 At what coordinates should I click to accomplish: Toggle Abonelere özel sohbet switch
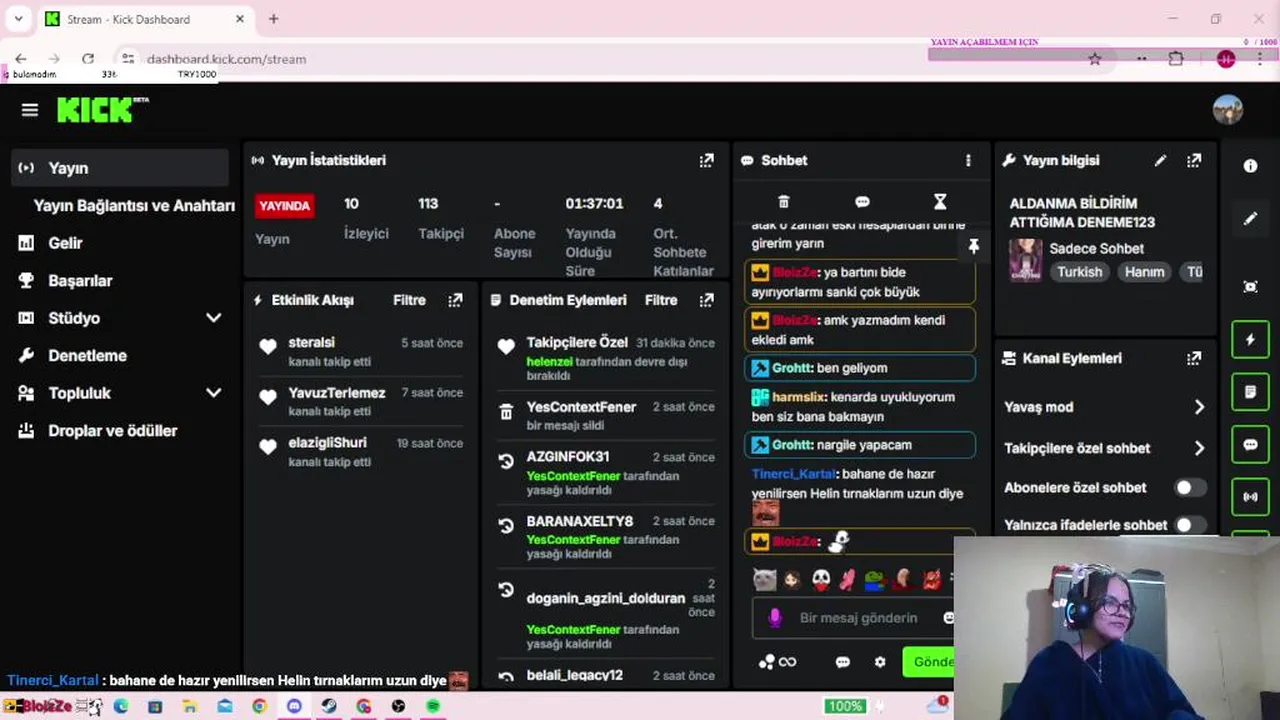point(1189,488)
